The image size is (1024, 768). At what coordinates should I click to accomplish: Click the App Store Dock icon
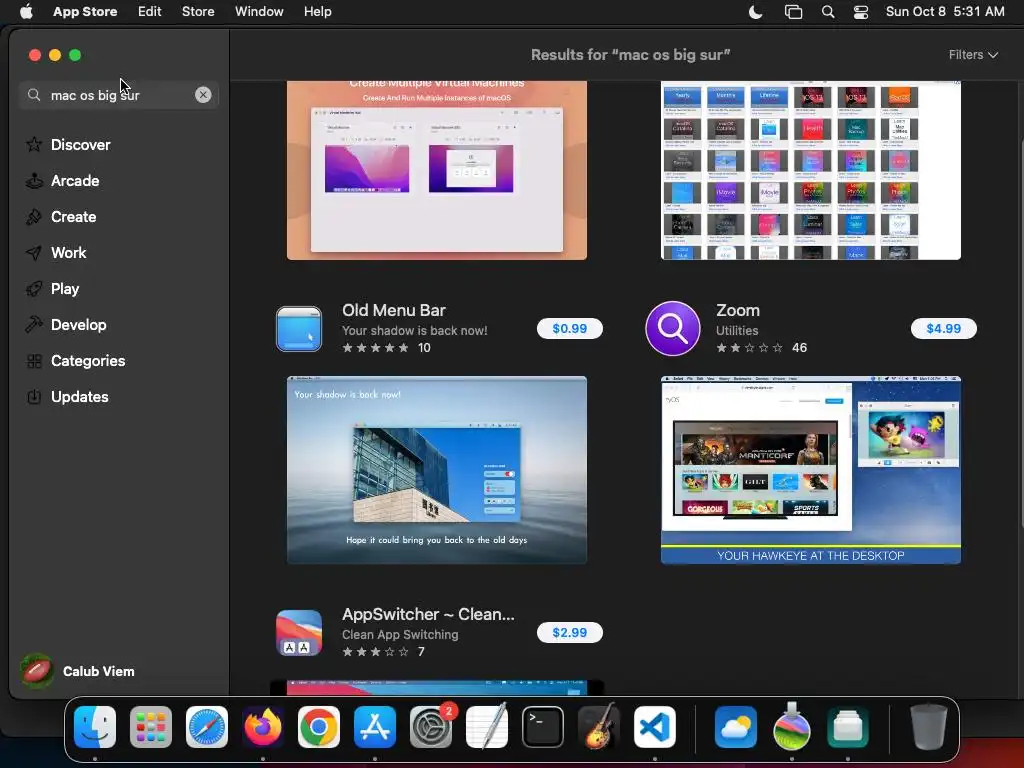pyautogui.click(x=375, y=727)
